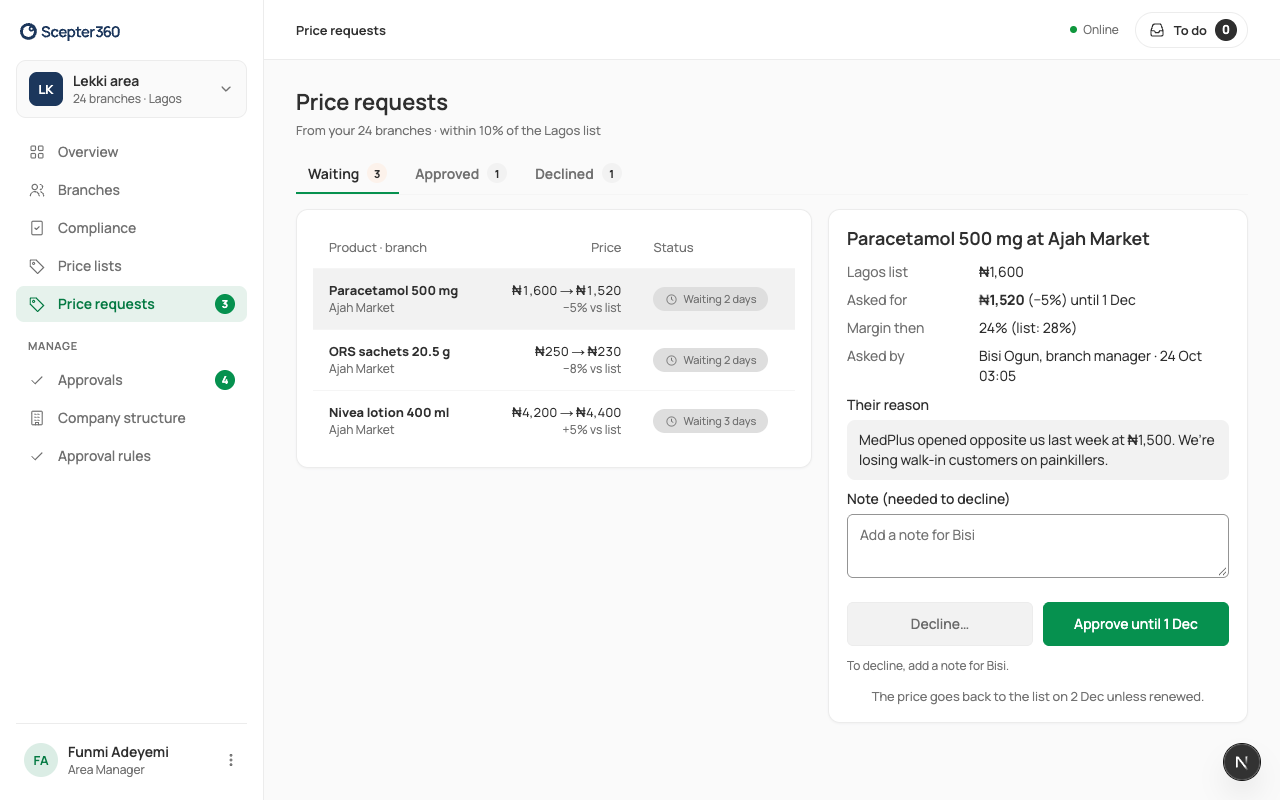Click the Branches people icon
This screenshot has height=800, width=1280.
click(x=37, y=190)
